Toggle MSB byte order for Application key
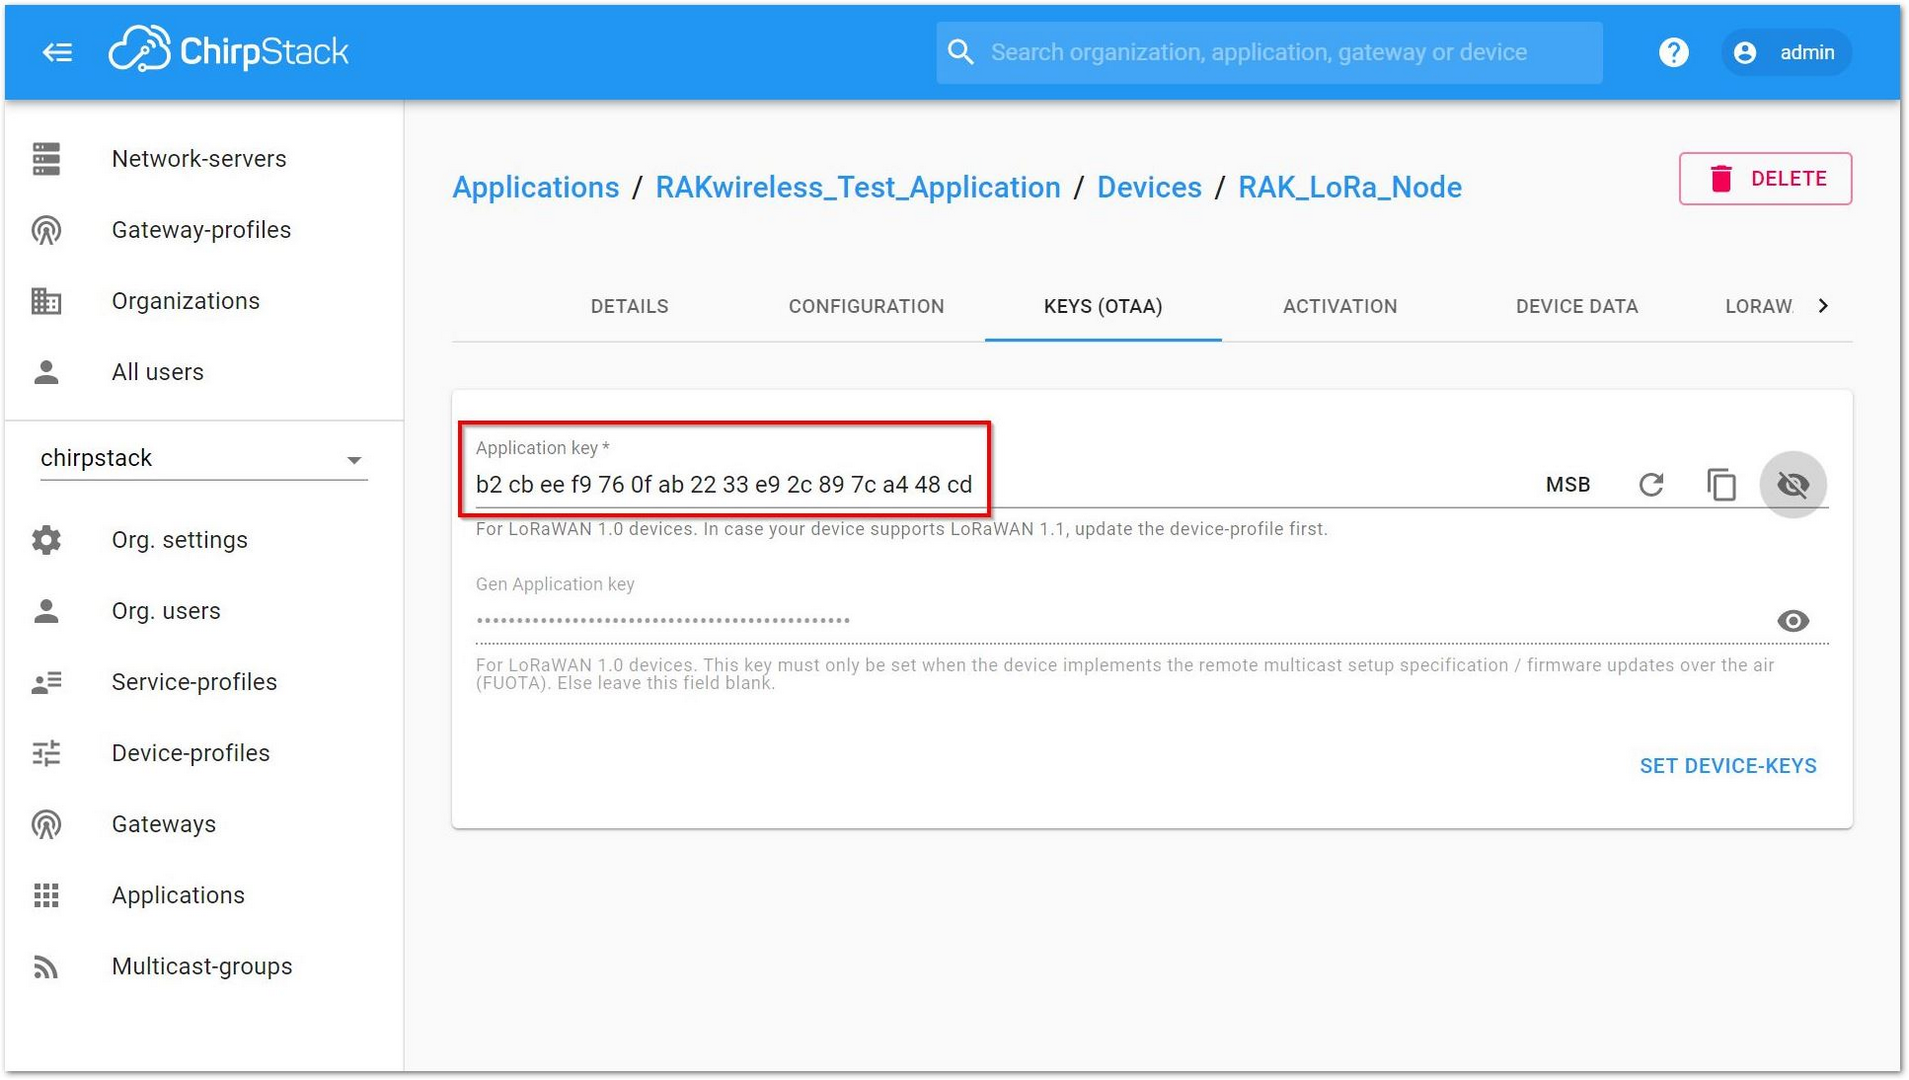This screenshot has width=1909, height=1080. coord(1567,485)
